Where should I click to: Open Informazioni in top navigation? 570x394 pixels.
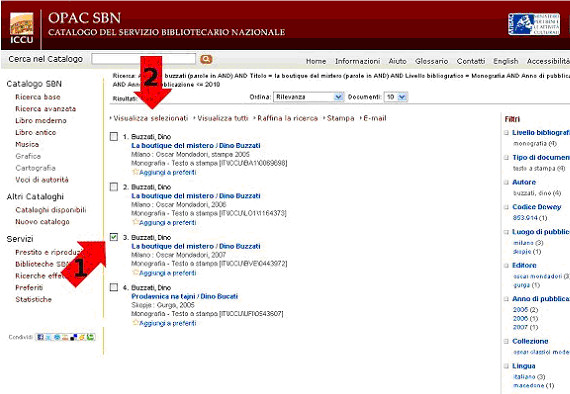click(x=357, y=61)
